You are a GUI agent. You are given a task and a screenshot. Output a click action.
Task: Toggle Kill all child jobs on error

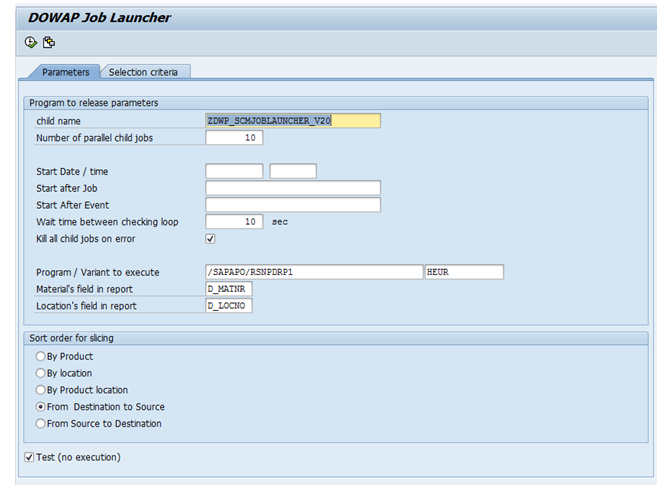point(210,239)
